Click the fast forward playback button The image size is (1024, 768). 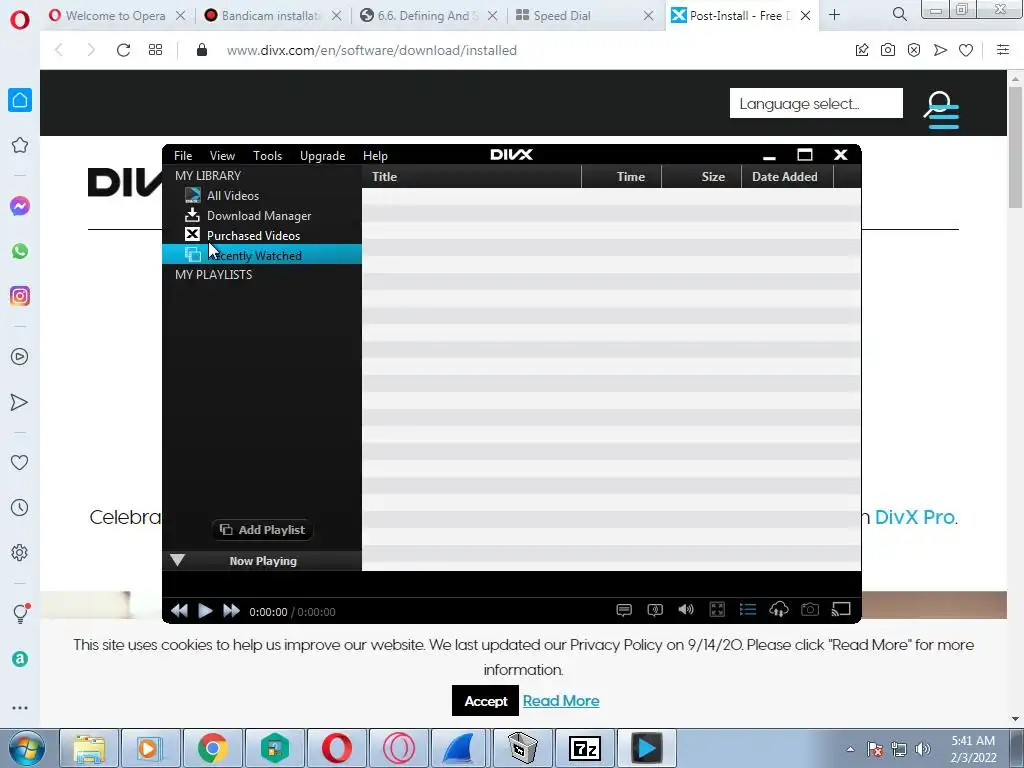coord(231,611)
